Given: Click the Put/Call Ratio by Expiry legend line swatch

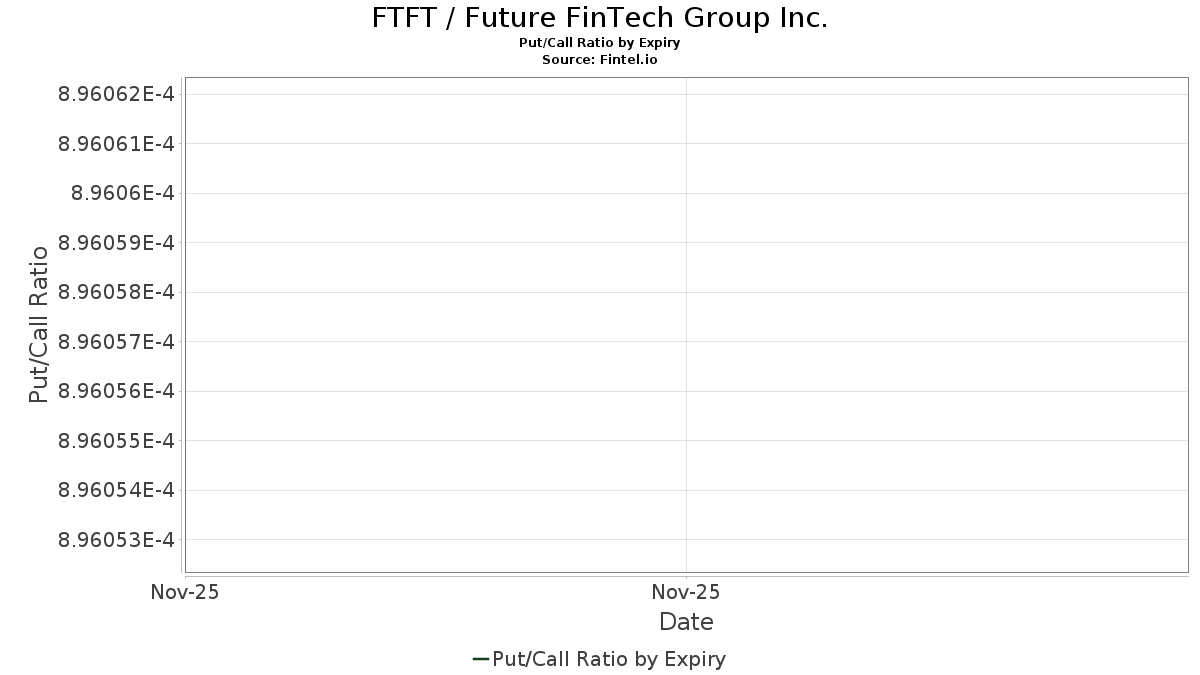Looking at the screenshot, I should tap(480, 659).
